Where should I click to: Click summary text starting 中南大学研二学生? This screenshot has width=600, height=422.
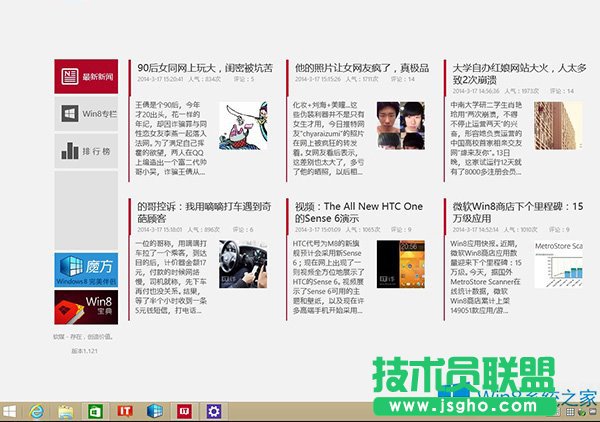tap(486, 138)
